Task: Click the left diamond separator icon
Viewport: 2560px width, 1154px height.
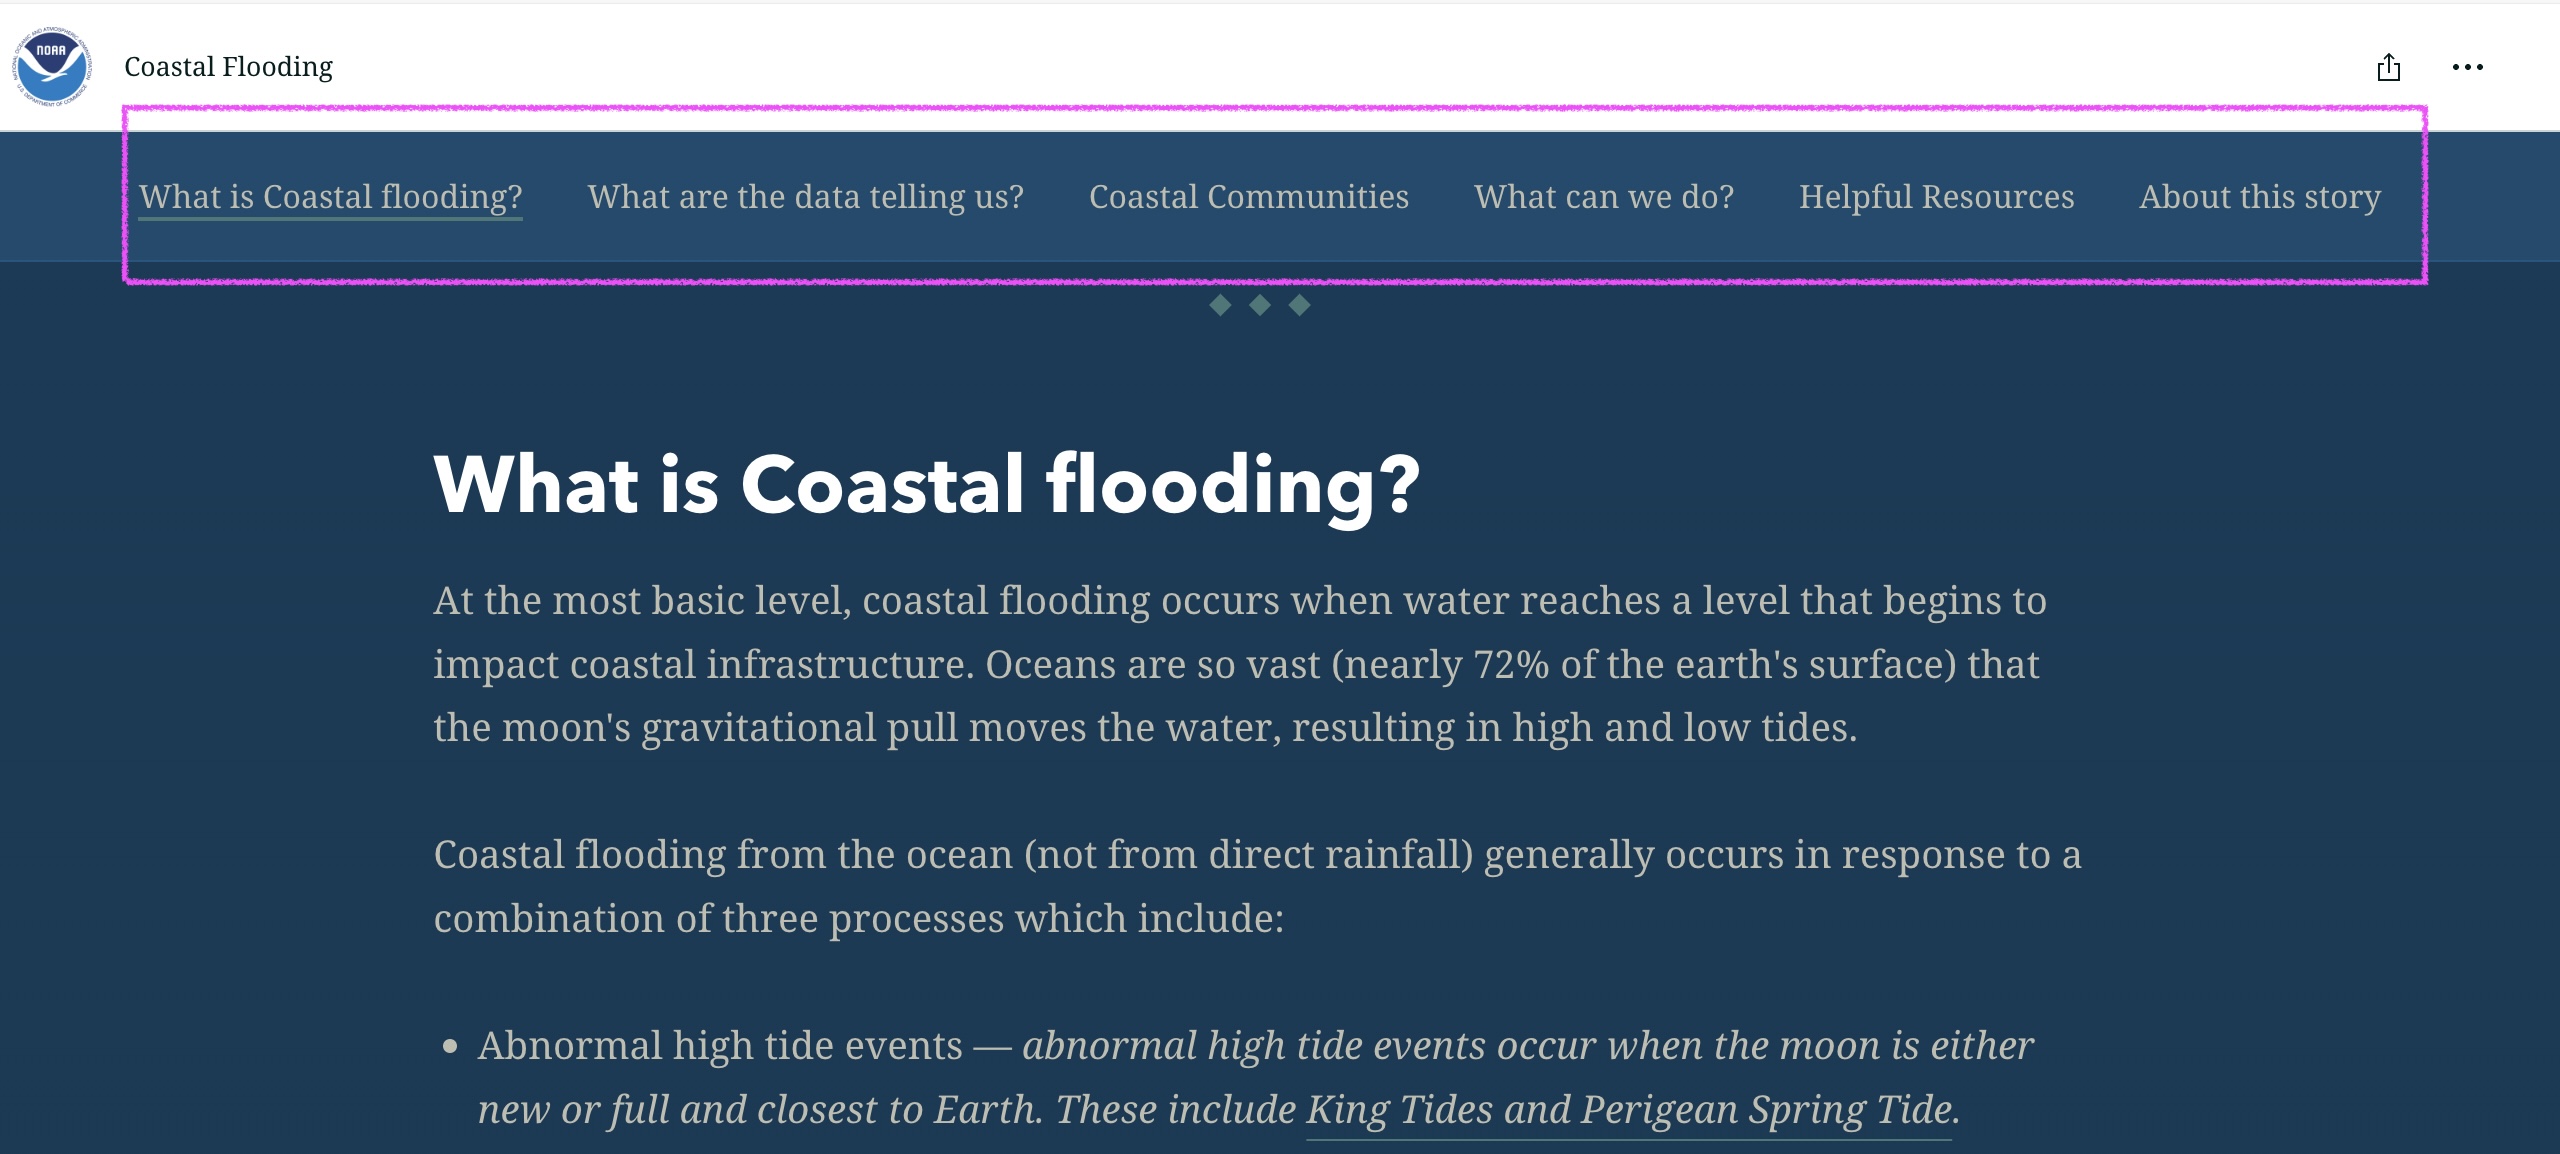Action: 1220,305
